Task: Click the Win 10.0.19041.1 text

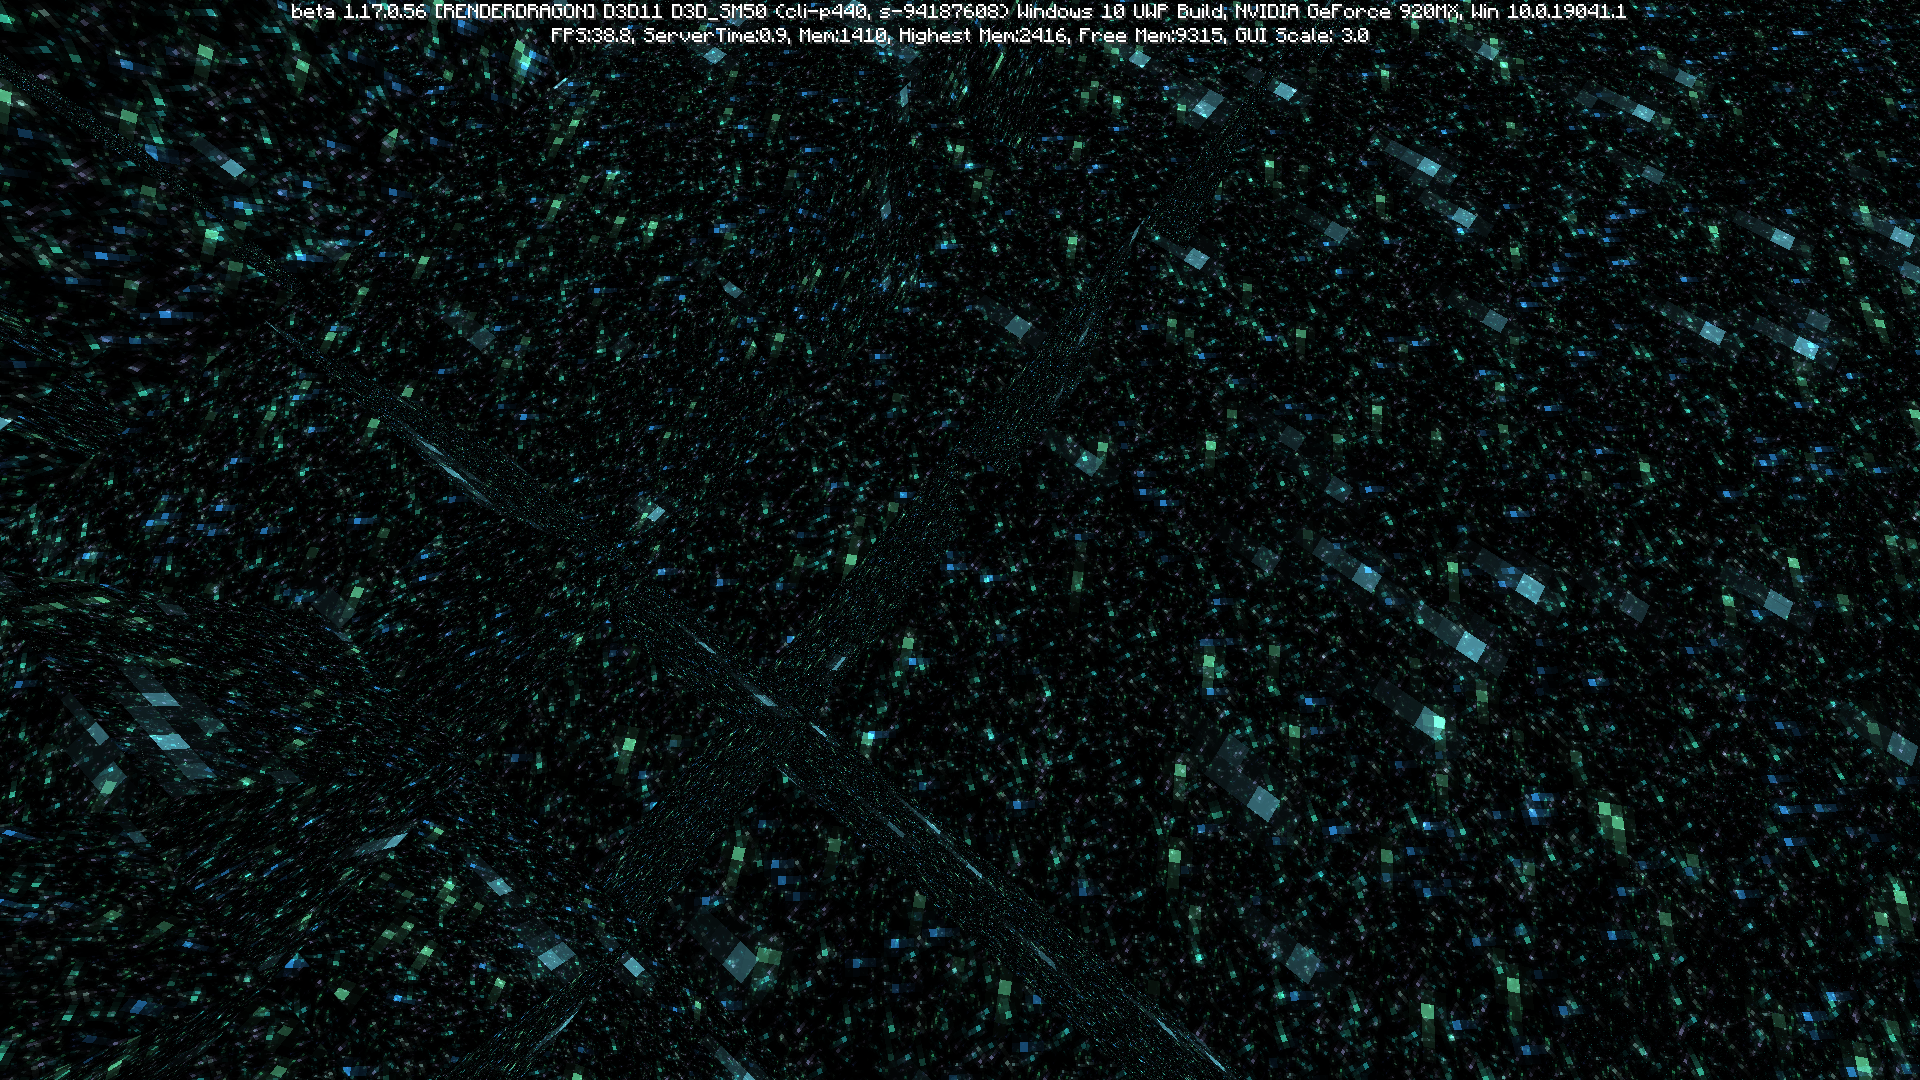Action: click(x=1548, y=12)
